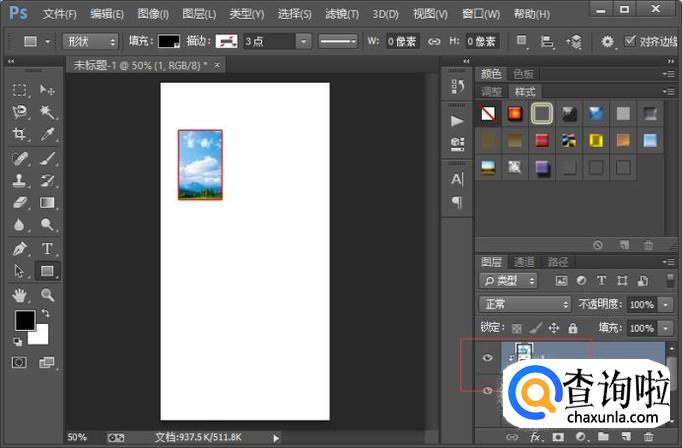Select the Clone Stamp tool

[x=19, y=181]
